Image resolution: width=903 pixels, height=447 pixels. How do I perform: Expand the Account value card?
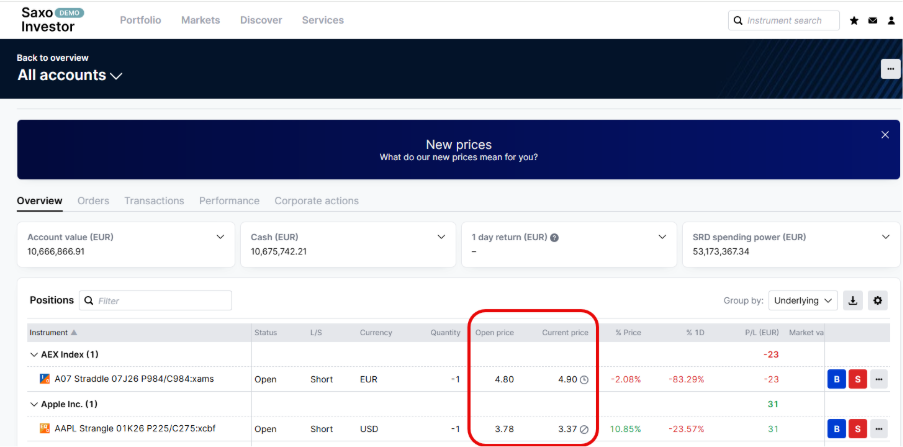(x=220, y=237)
